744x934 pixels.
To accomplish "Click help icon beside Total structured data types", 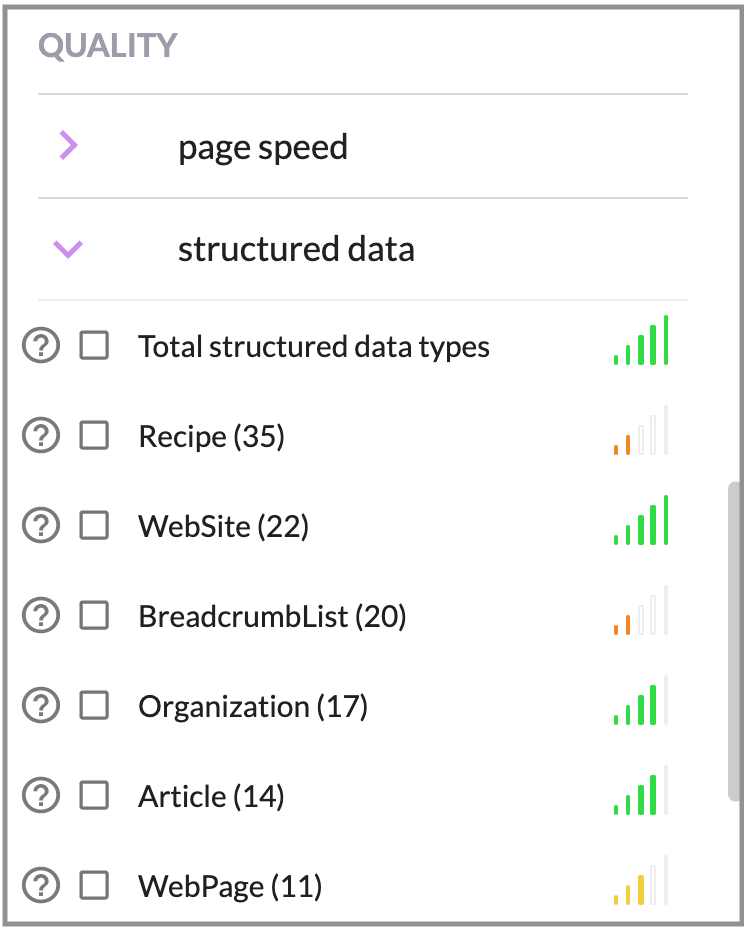I will click(41, 347).
